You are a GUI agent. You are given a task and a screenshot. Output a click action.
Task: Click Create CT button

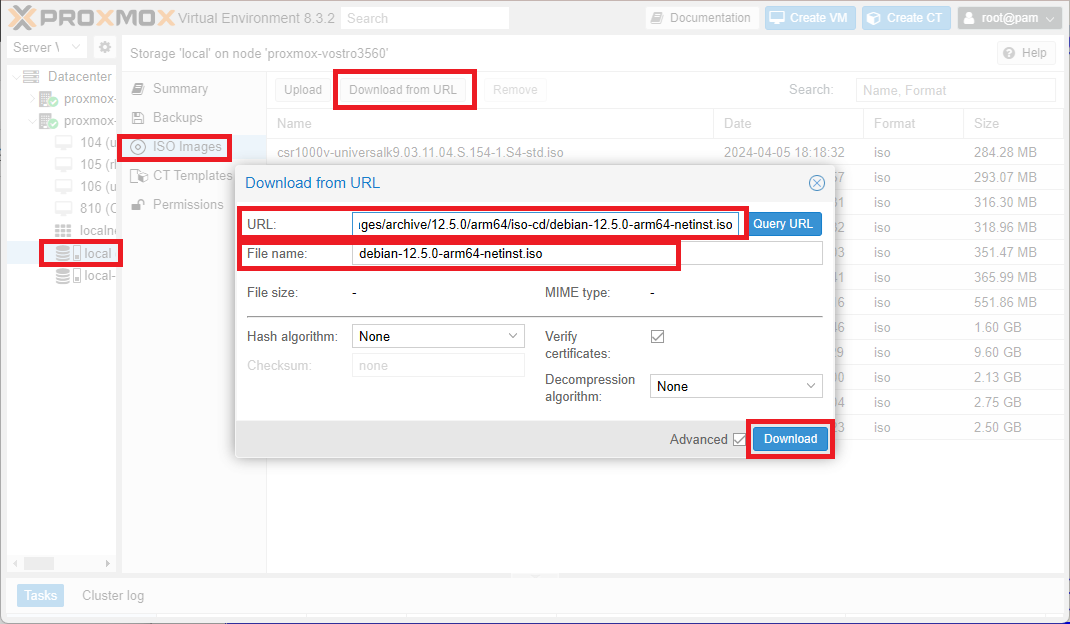click(x=906, y=18)
